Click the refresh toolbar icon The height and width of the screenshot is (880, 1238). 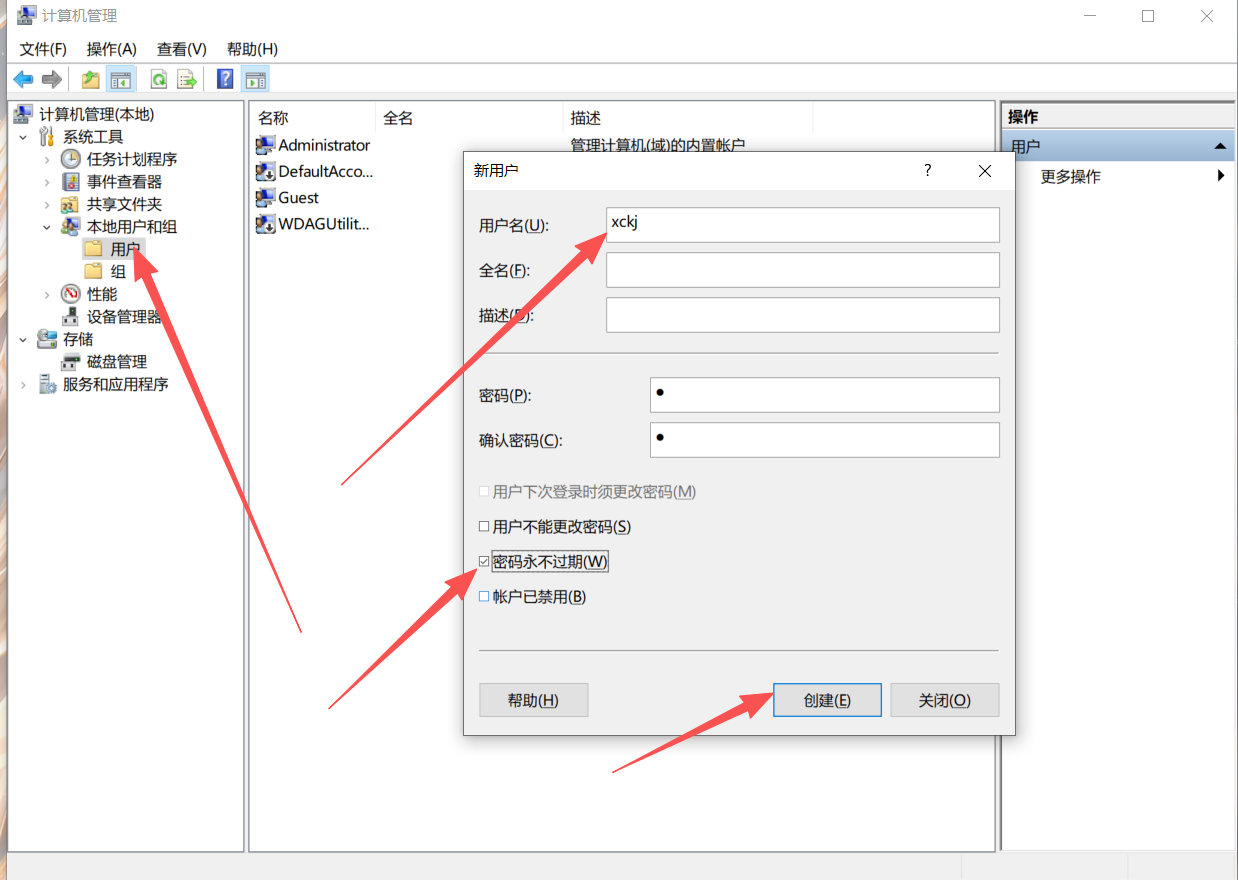[158, 79]
